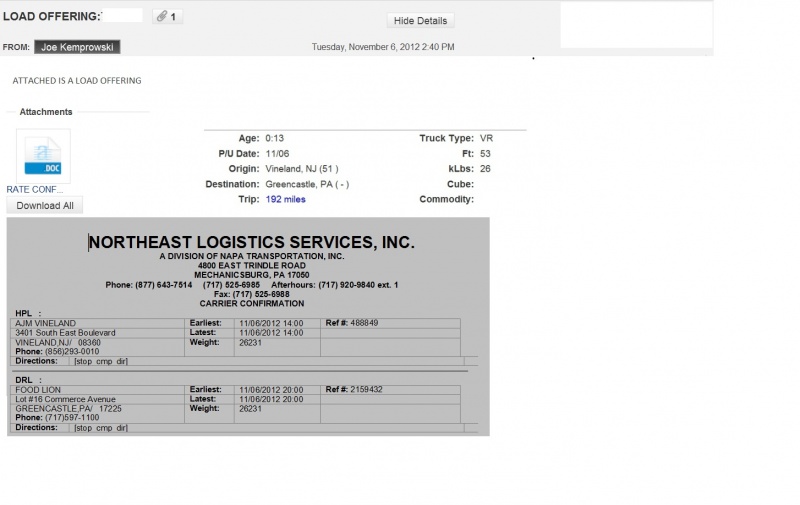
Task: Click the Hide Details button
Action: (x=420, y=21)
